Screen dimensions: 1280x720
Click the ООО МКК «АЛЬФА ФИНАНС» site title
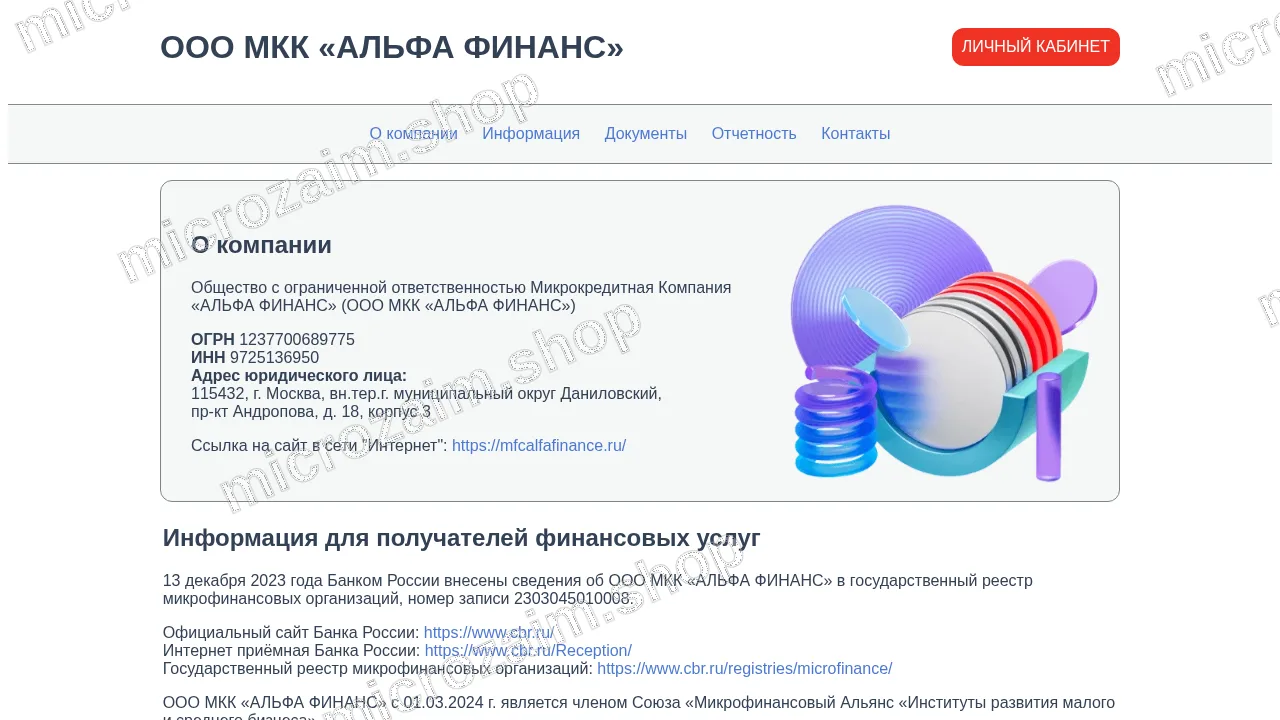click(x=392, y=48)
